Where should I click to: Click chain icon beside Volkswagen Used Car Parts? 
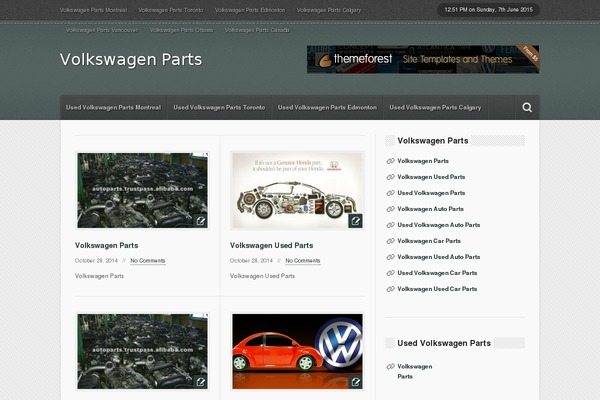(390, 289)
